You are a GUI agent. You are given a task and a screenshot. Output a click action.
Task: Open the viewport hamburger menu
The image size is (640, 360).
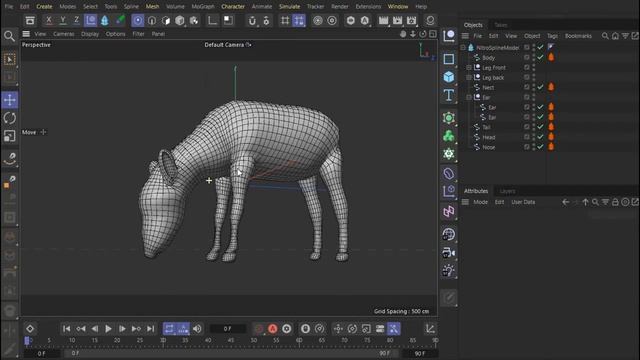26,34
